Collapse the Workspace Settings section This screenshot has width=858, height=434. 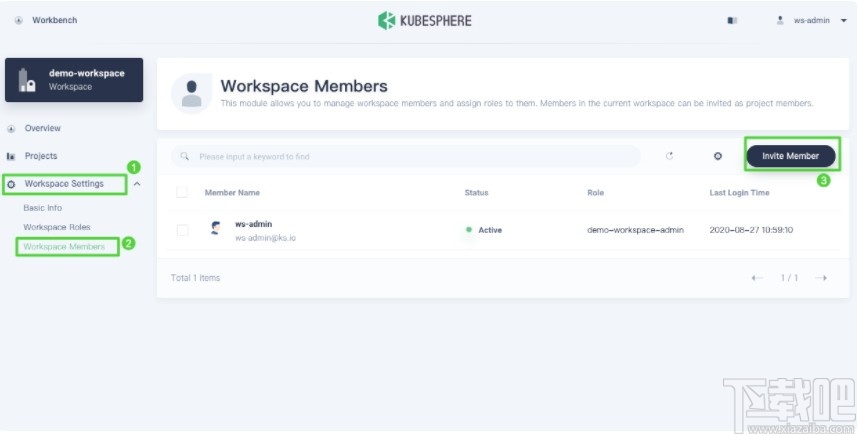click(x=137, y=184)
